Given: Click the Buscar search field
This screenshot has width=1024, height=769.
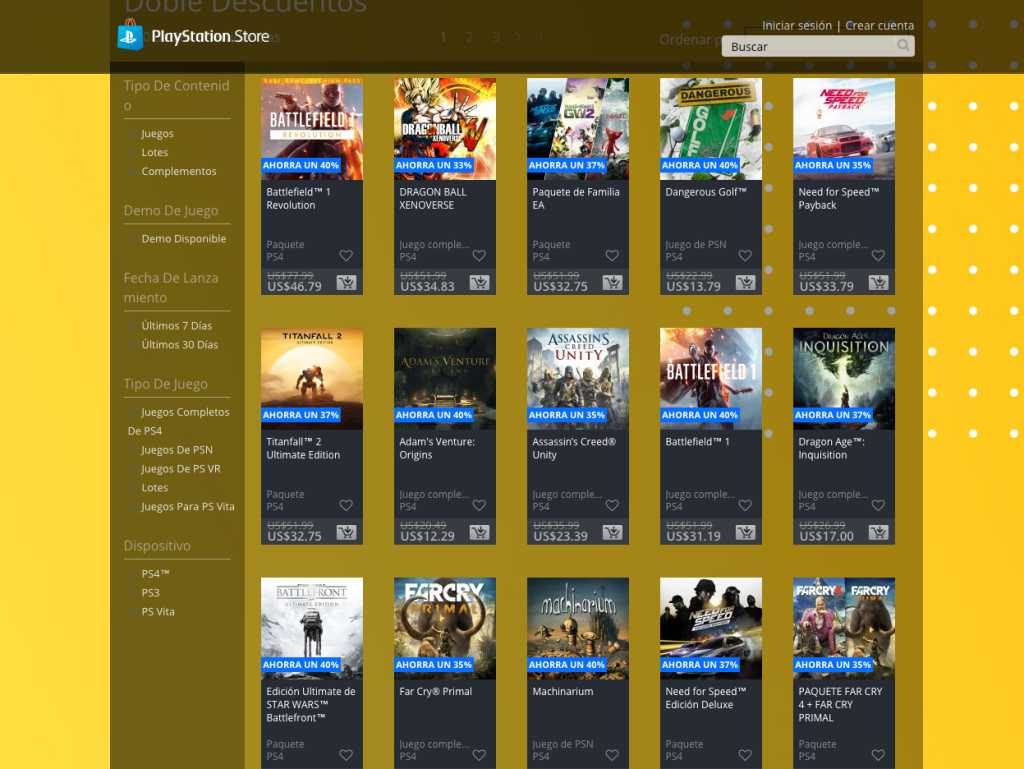Looking at the screenshot, I should click(x=818, y=46).
